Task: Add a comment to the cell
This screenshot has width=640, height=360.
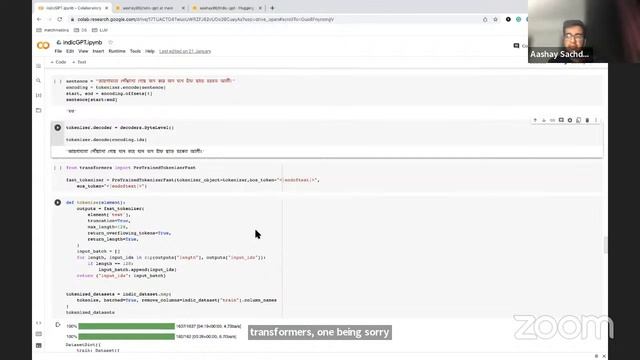Action: pos(561,120)
